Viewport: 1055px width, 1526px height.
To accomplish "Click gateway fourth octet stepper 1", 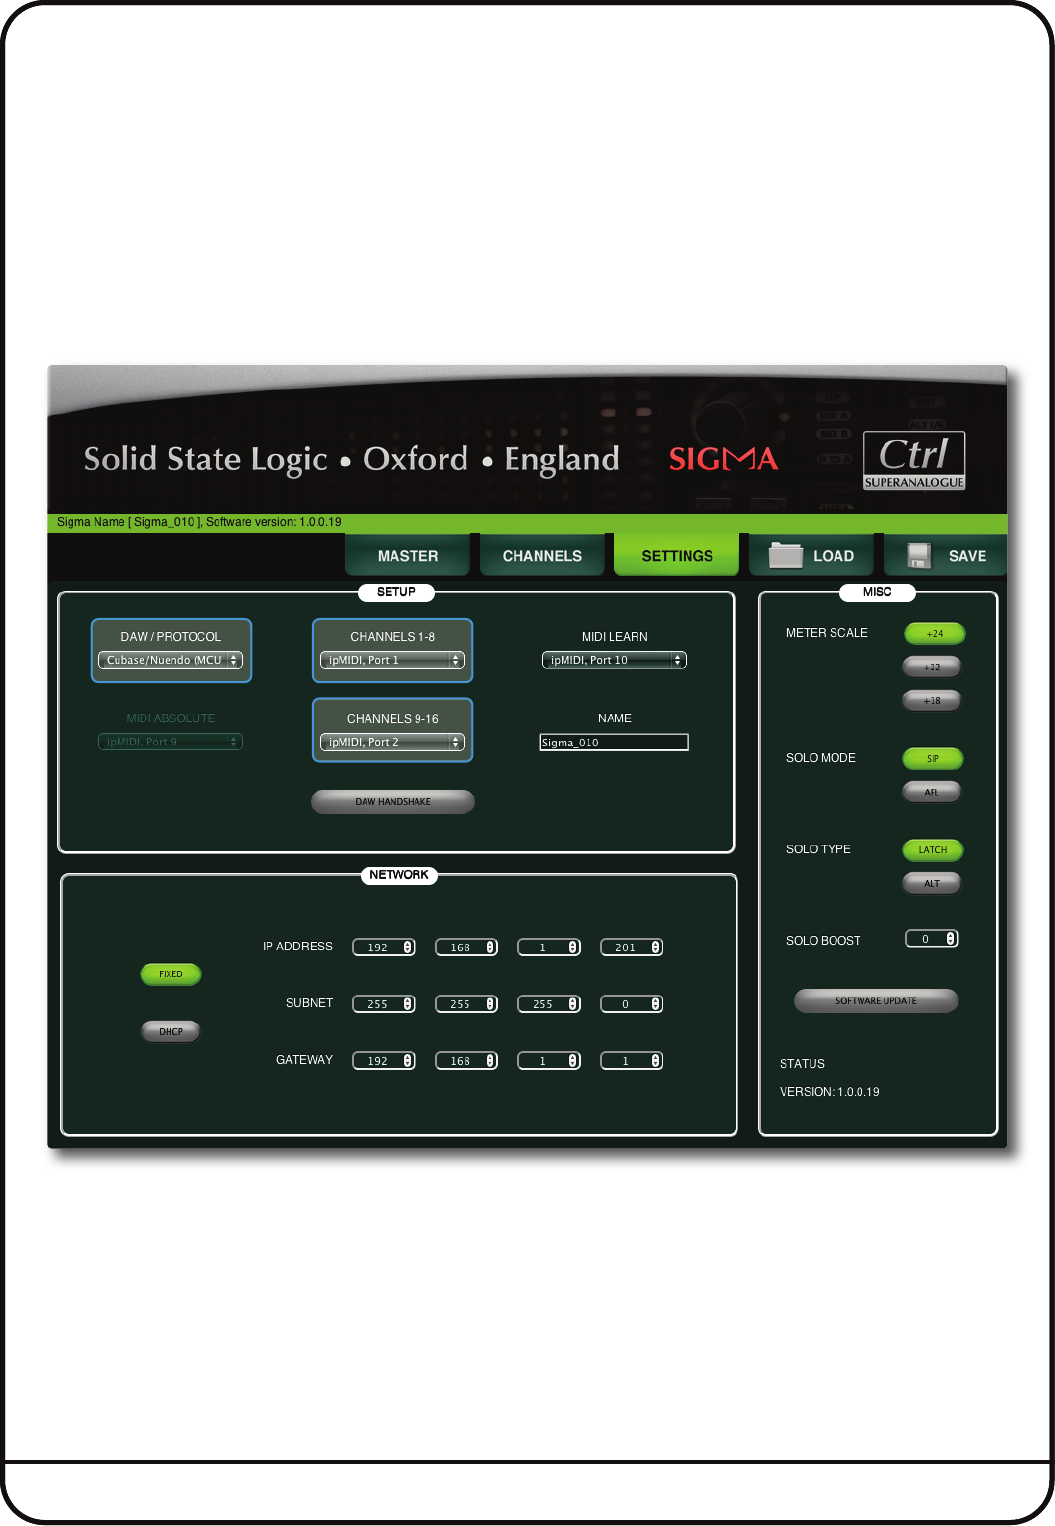I will pyautogui.click(x=632, y=1061).
